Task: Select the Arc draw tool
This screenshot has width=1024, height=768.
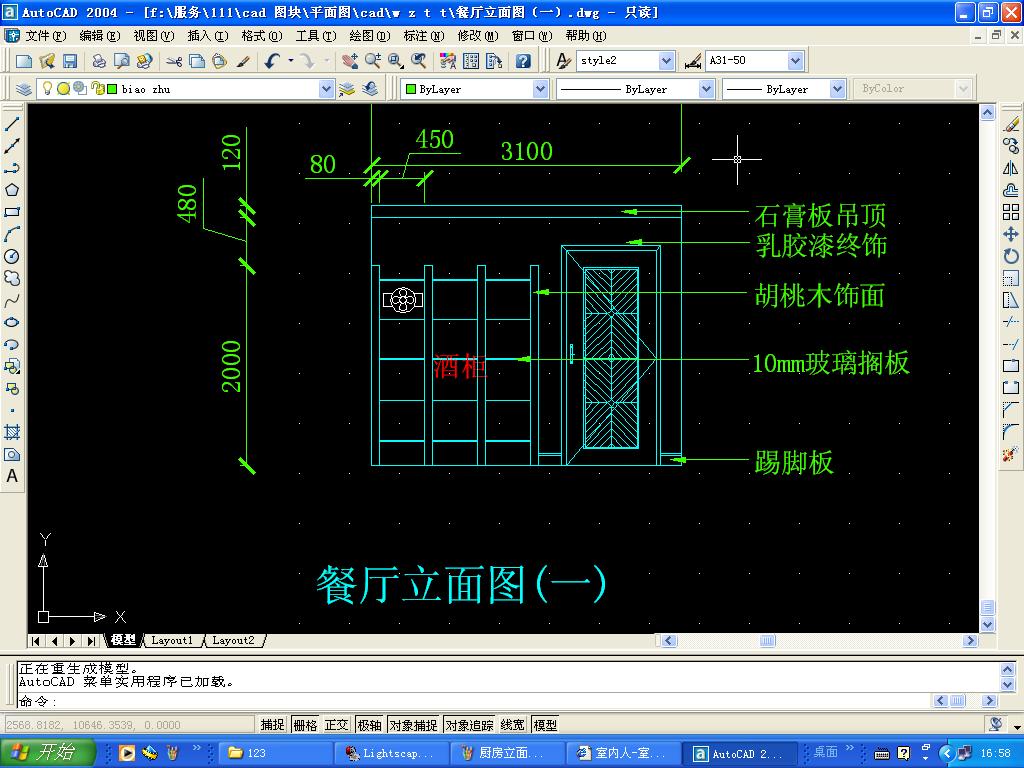Action: coord(12,234)
